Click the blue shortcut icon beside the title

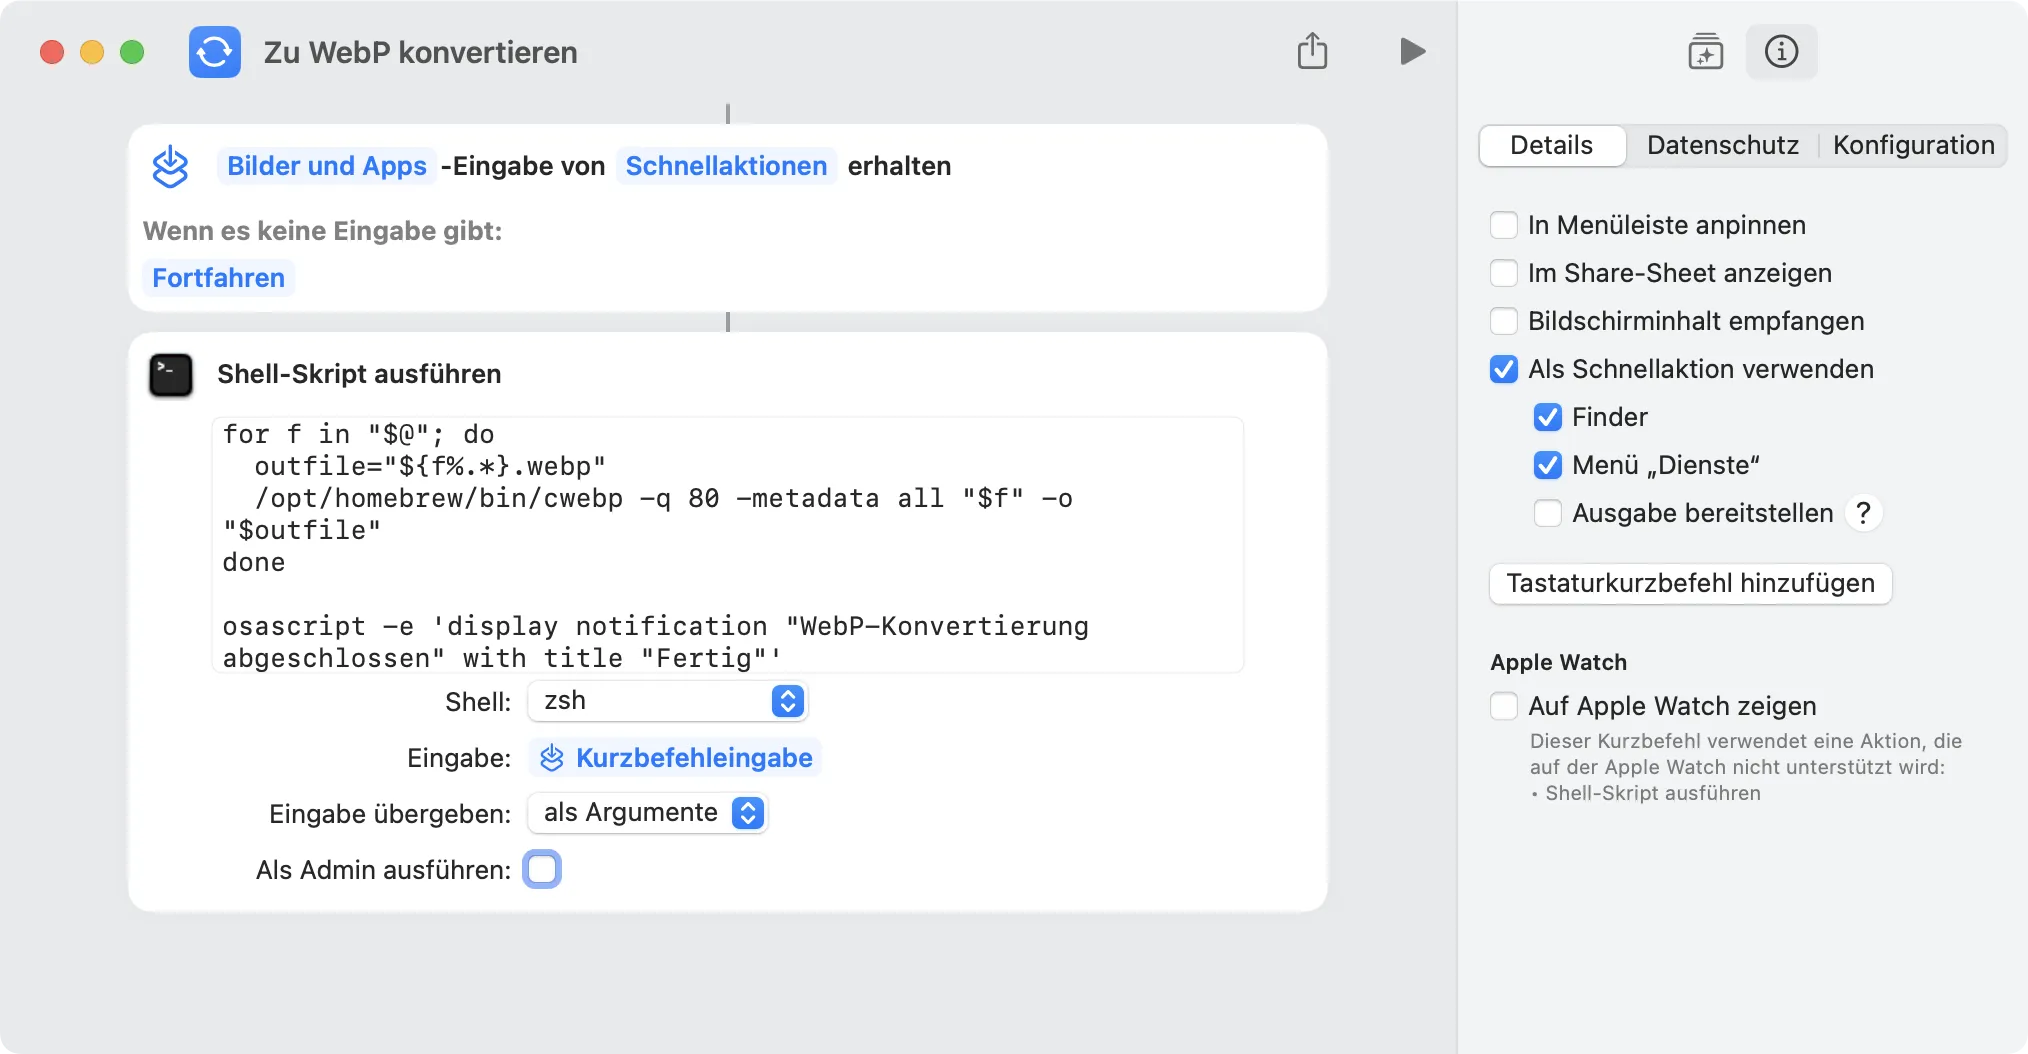tap(214, 52)
